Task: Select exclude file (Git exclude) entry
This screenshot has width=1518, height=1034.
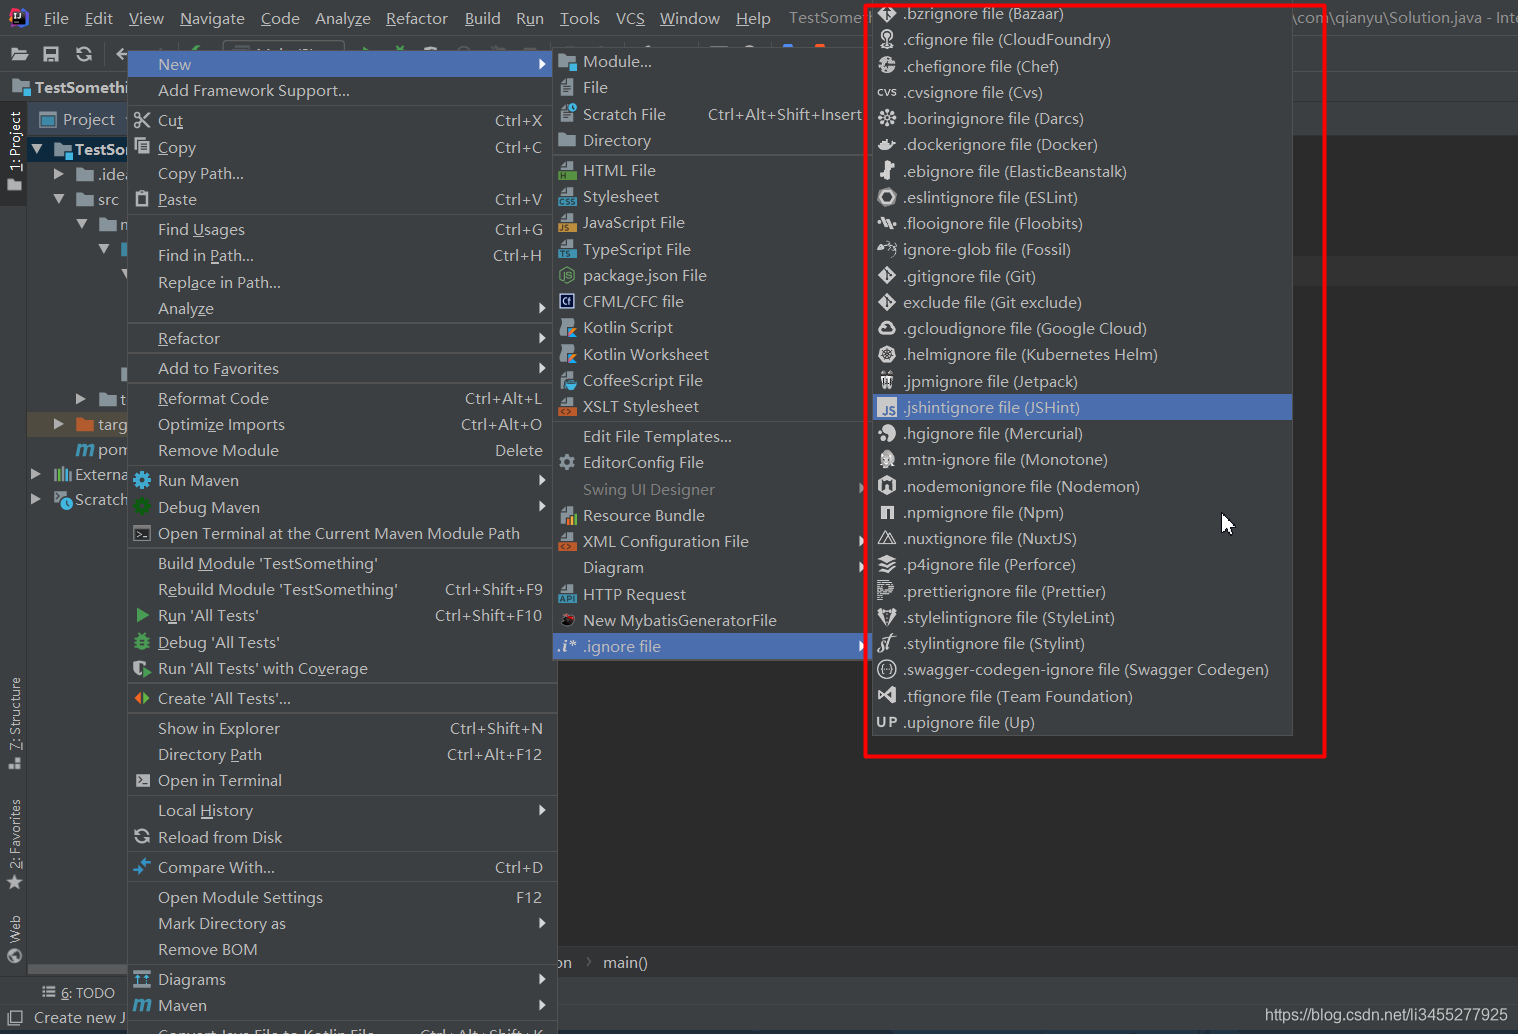Action: click(1082, 302)
